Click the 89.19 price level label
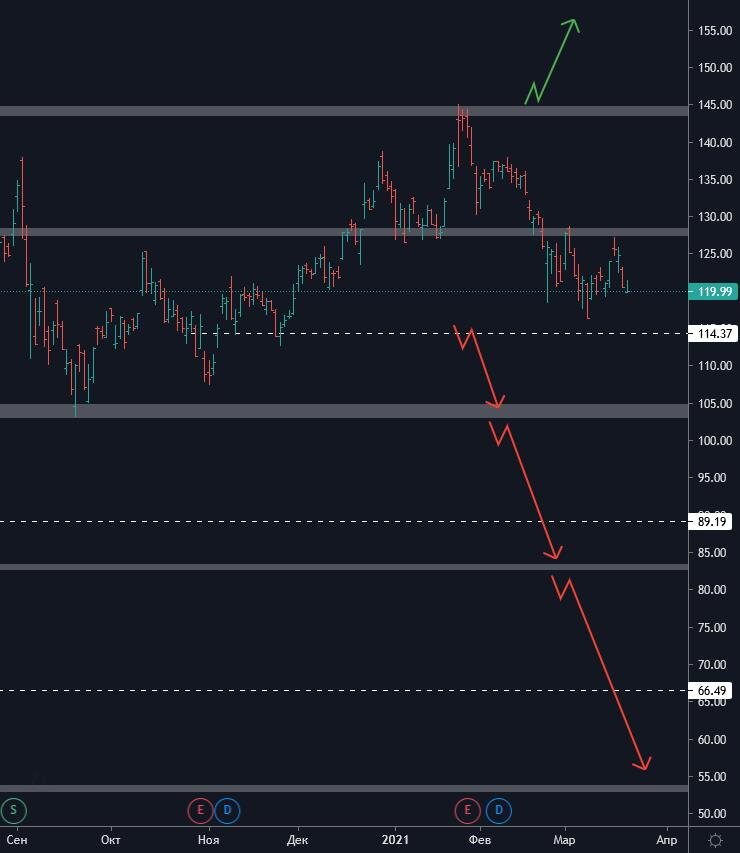 point(711,522)
